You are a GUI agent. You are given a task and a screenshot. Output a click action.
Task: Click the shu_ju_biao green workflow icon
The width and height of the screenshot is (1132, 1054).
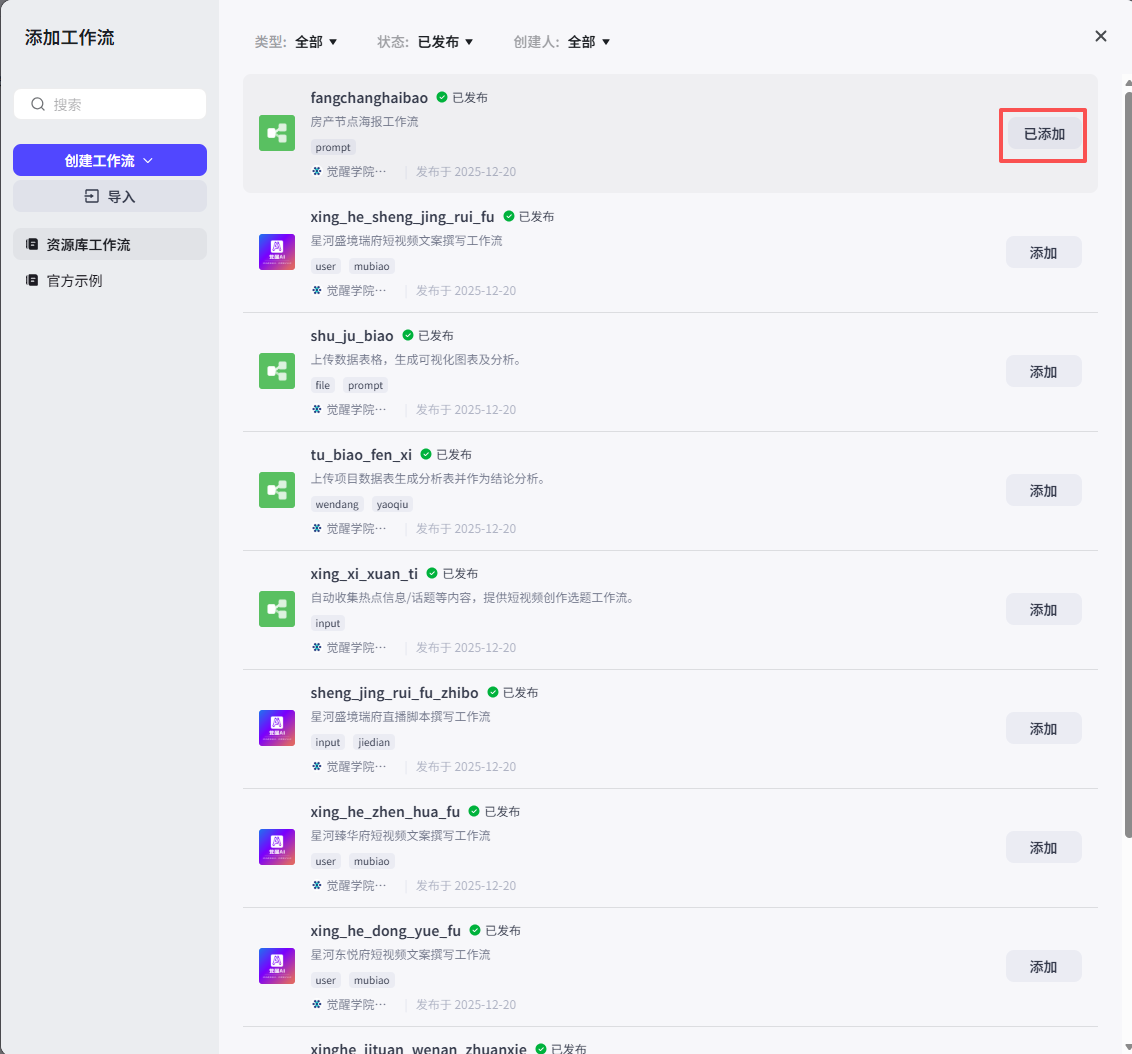coord(277,371)
